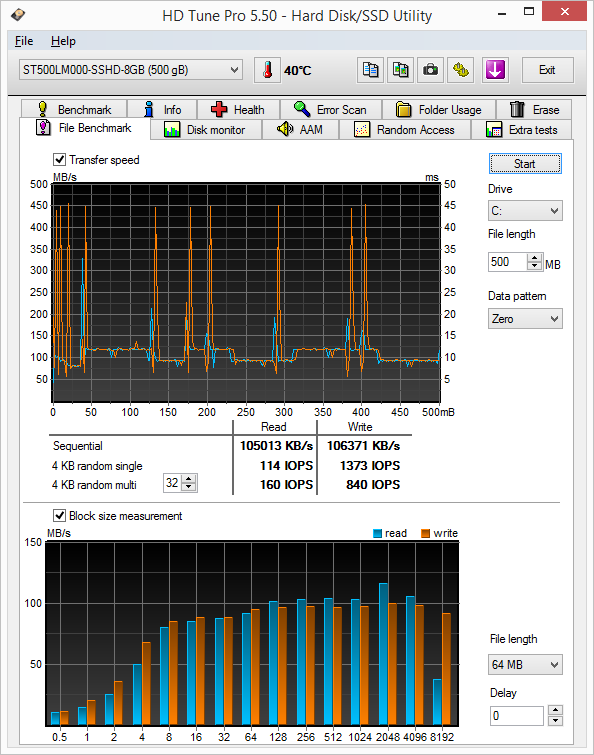Switch to the Info tab
The image size is (594, 755).
coord(162,109)
